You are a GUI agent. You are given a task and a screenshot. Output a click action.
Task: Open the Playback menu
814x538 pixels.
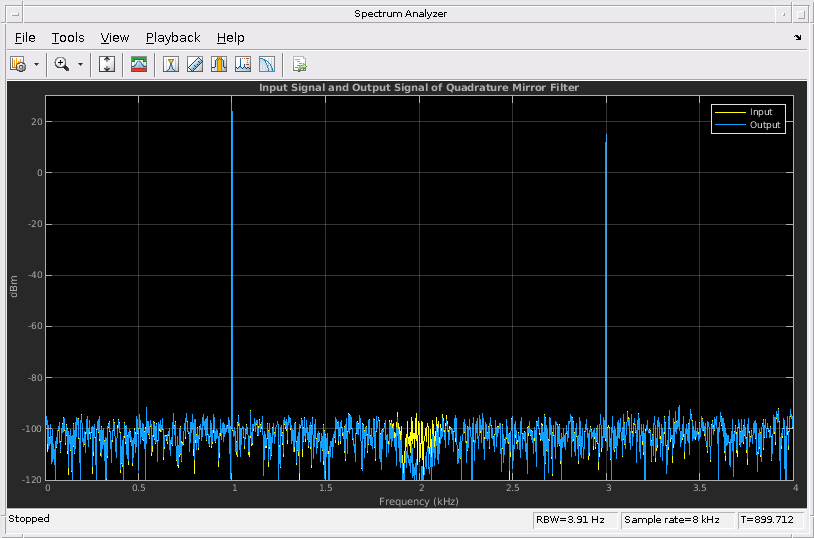[173, 38]
